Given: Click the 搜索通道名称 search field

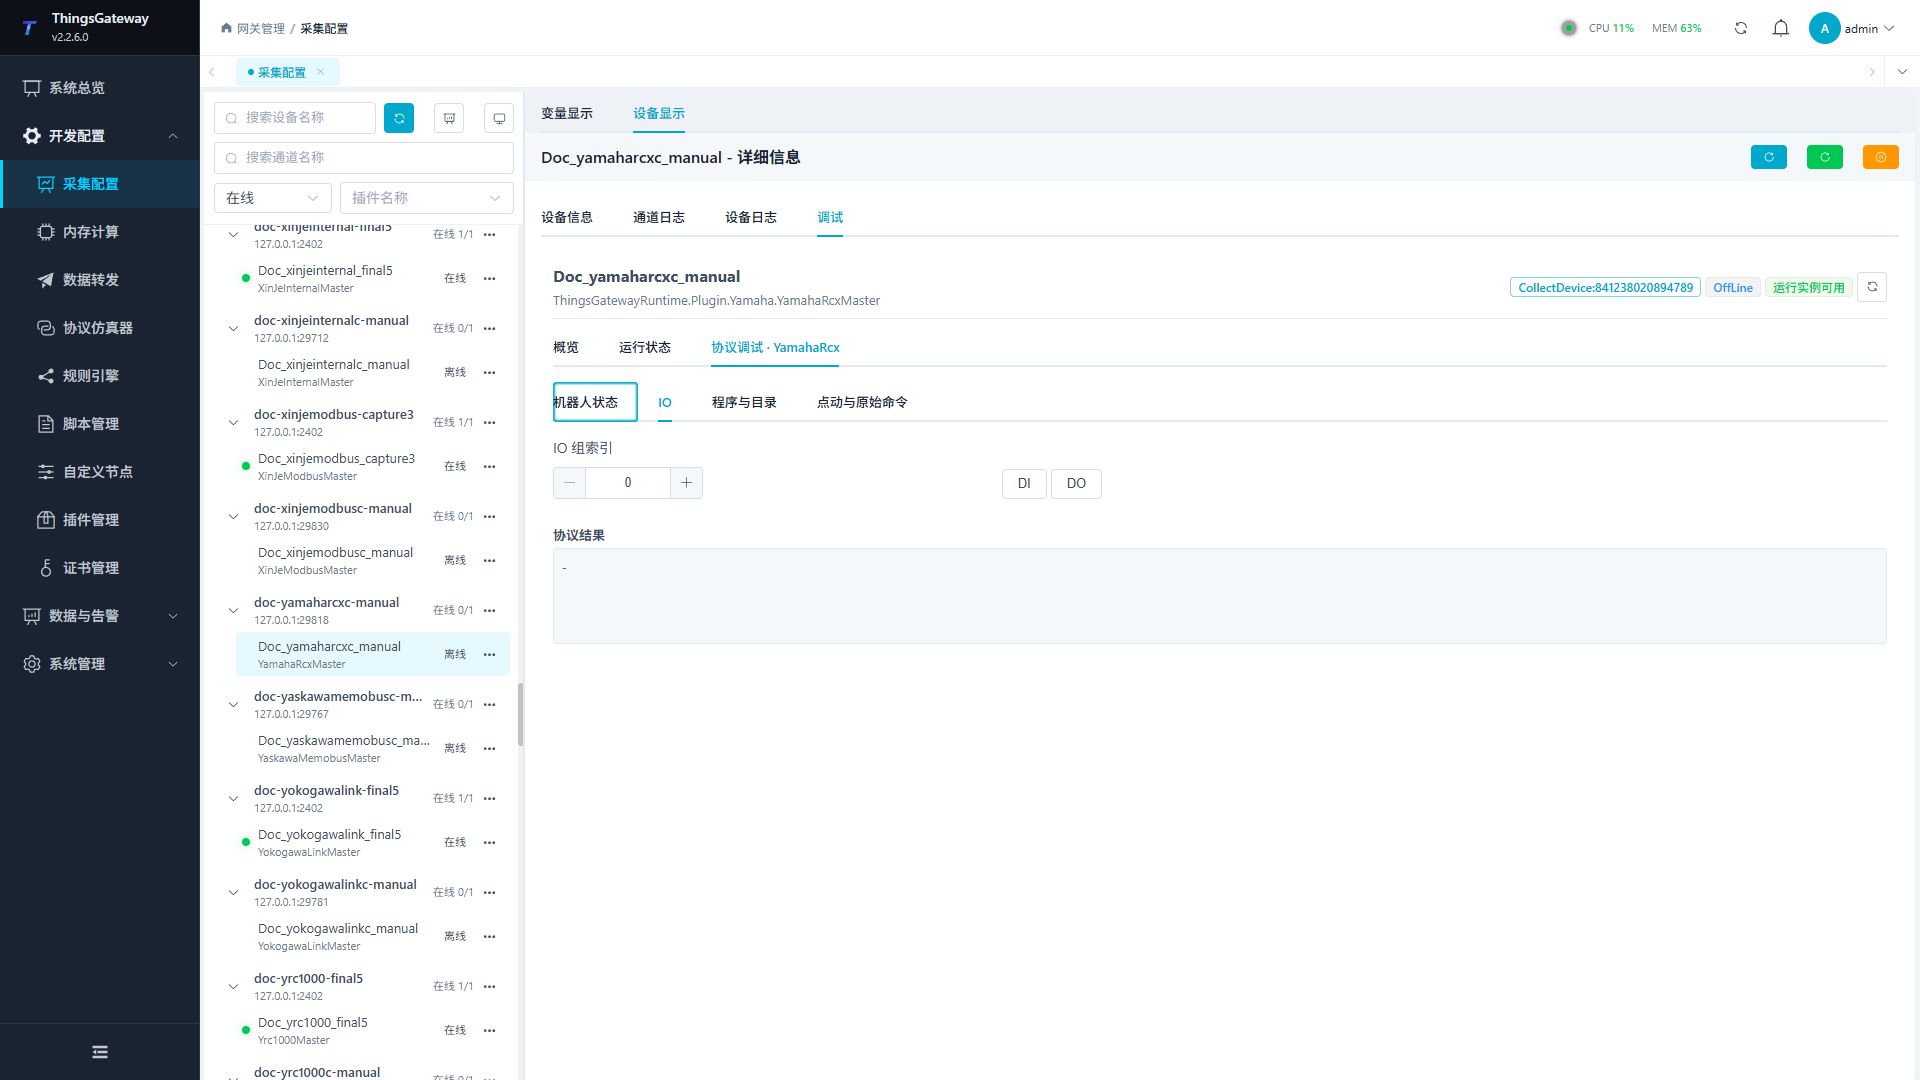Looking at the screenshot, I should pos(364,158).
